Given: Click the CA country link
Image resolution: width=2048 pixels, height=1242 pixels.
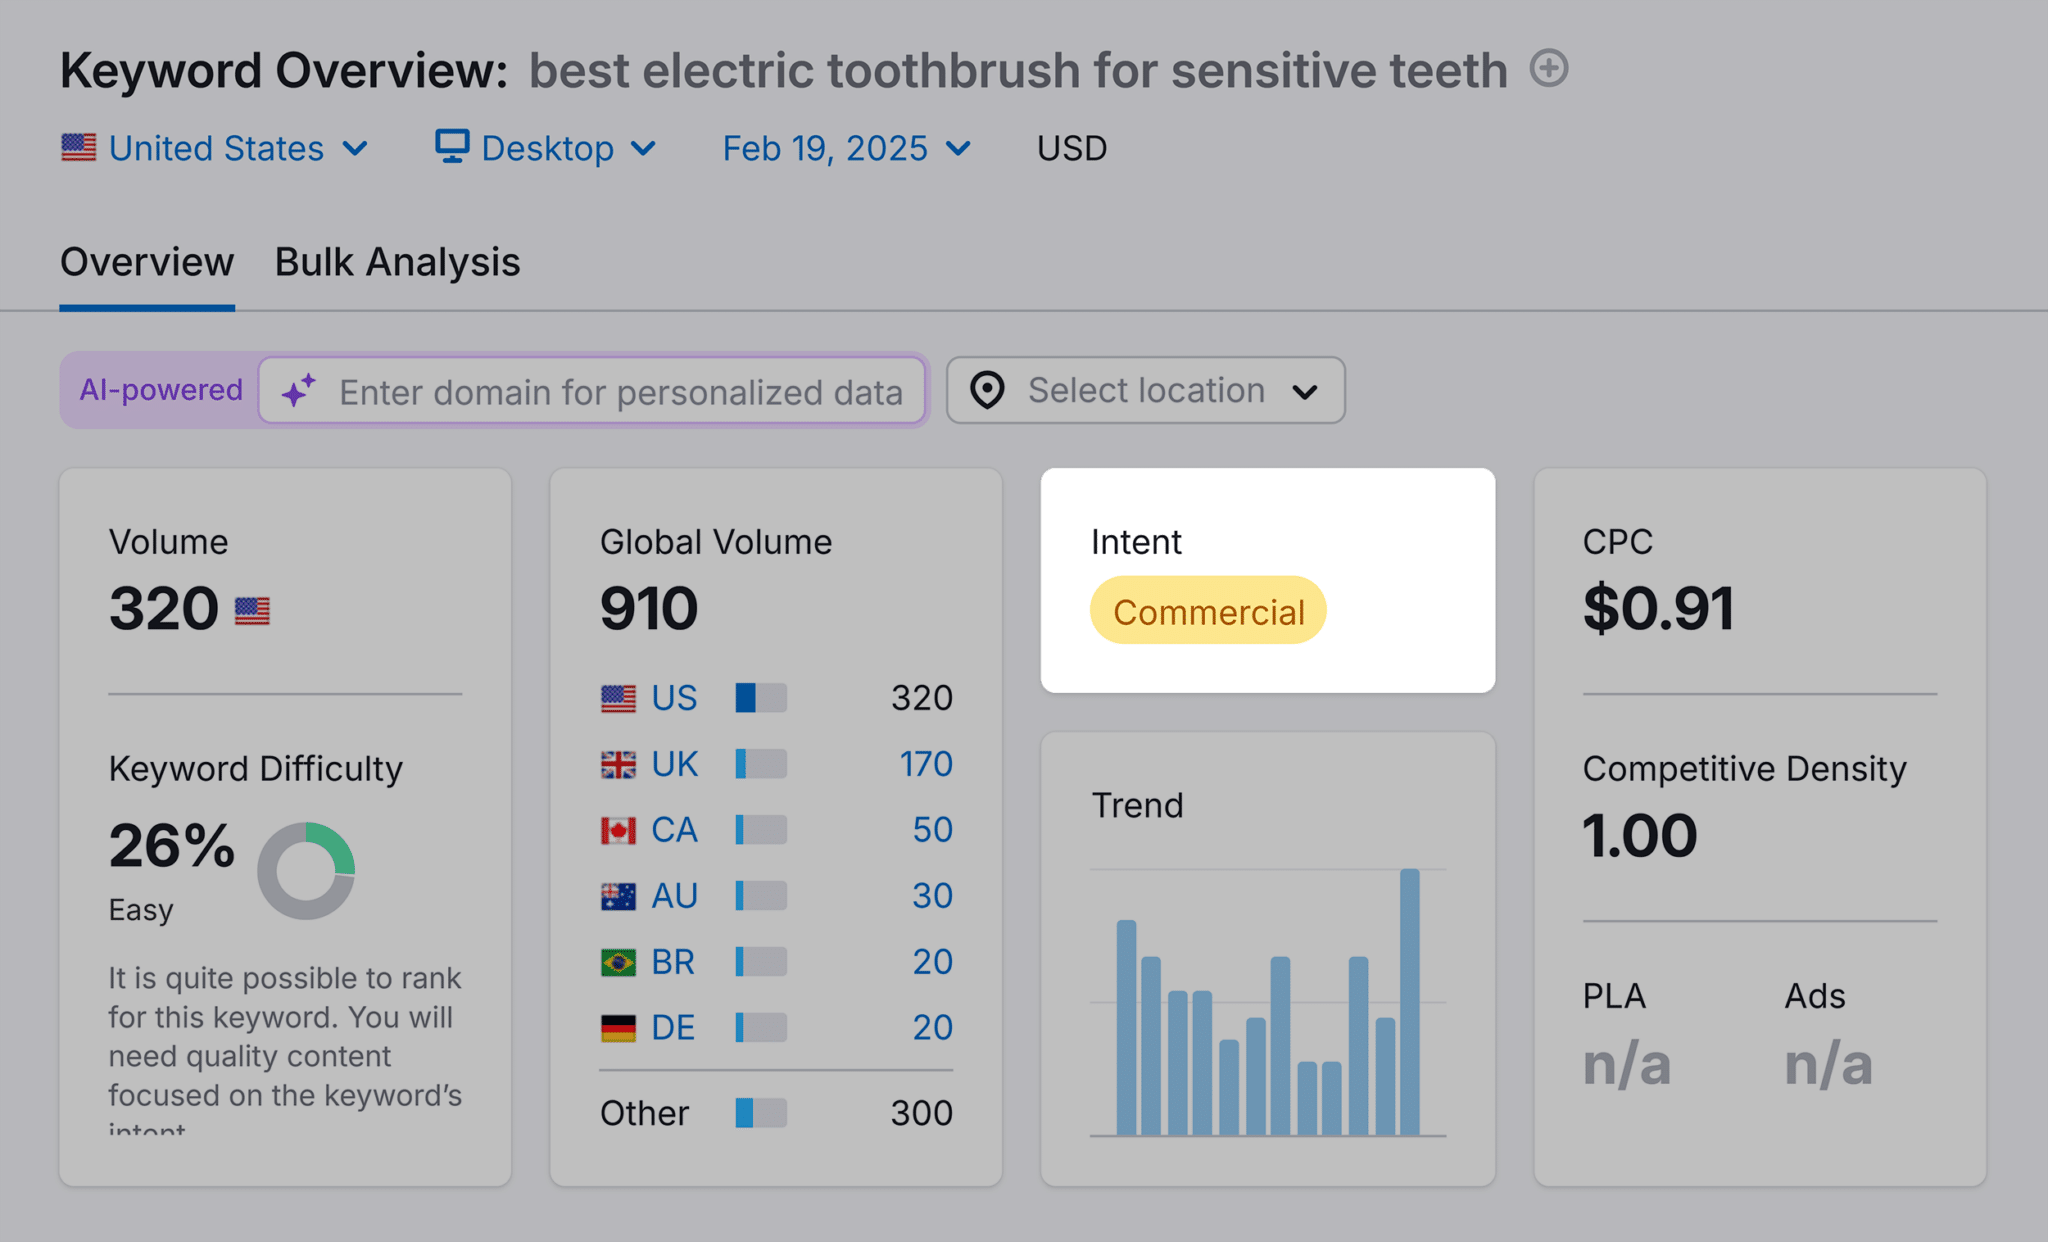Looking at the screenshot, I should (674, 829).
